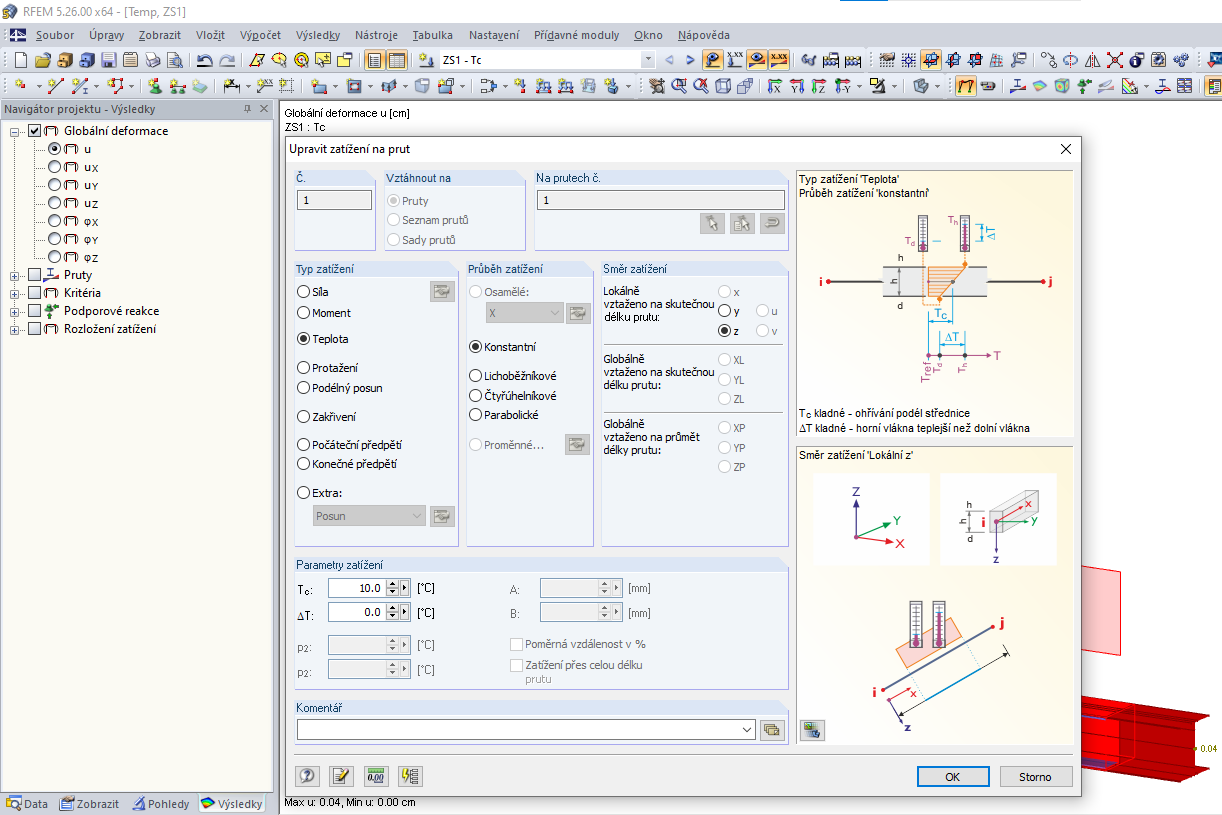The width and height of the screenshot is (1222, 815).
Task: Click the help icon in the dialog footer
Action: coord(308,775)
